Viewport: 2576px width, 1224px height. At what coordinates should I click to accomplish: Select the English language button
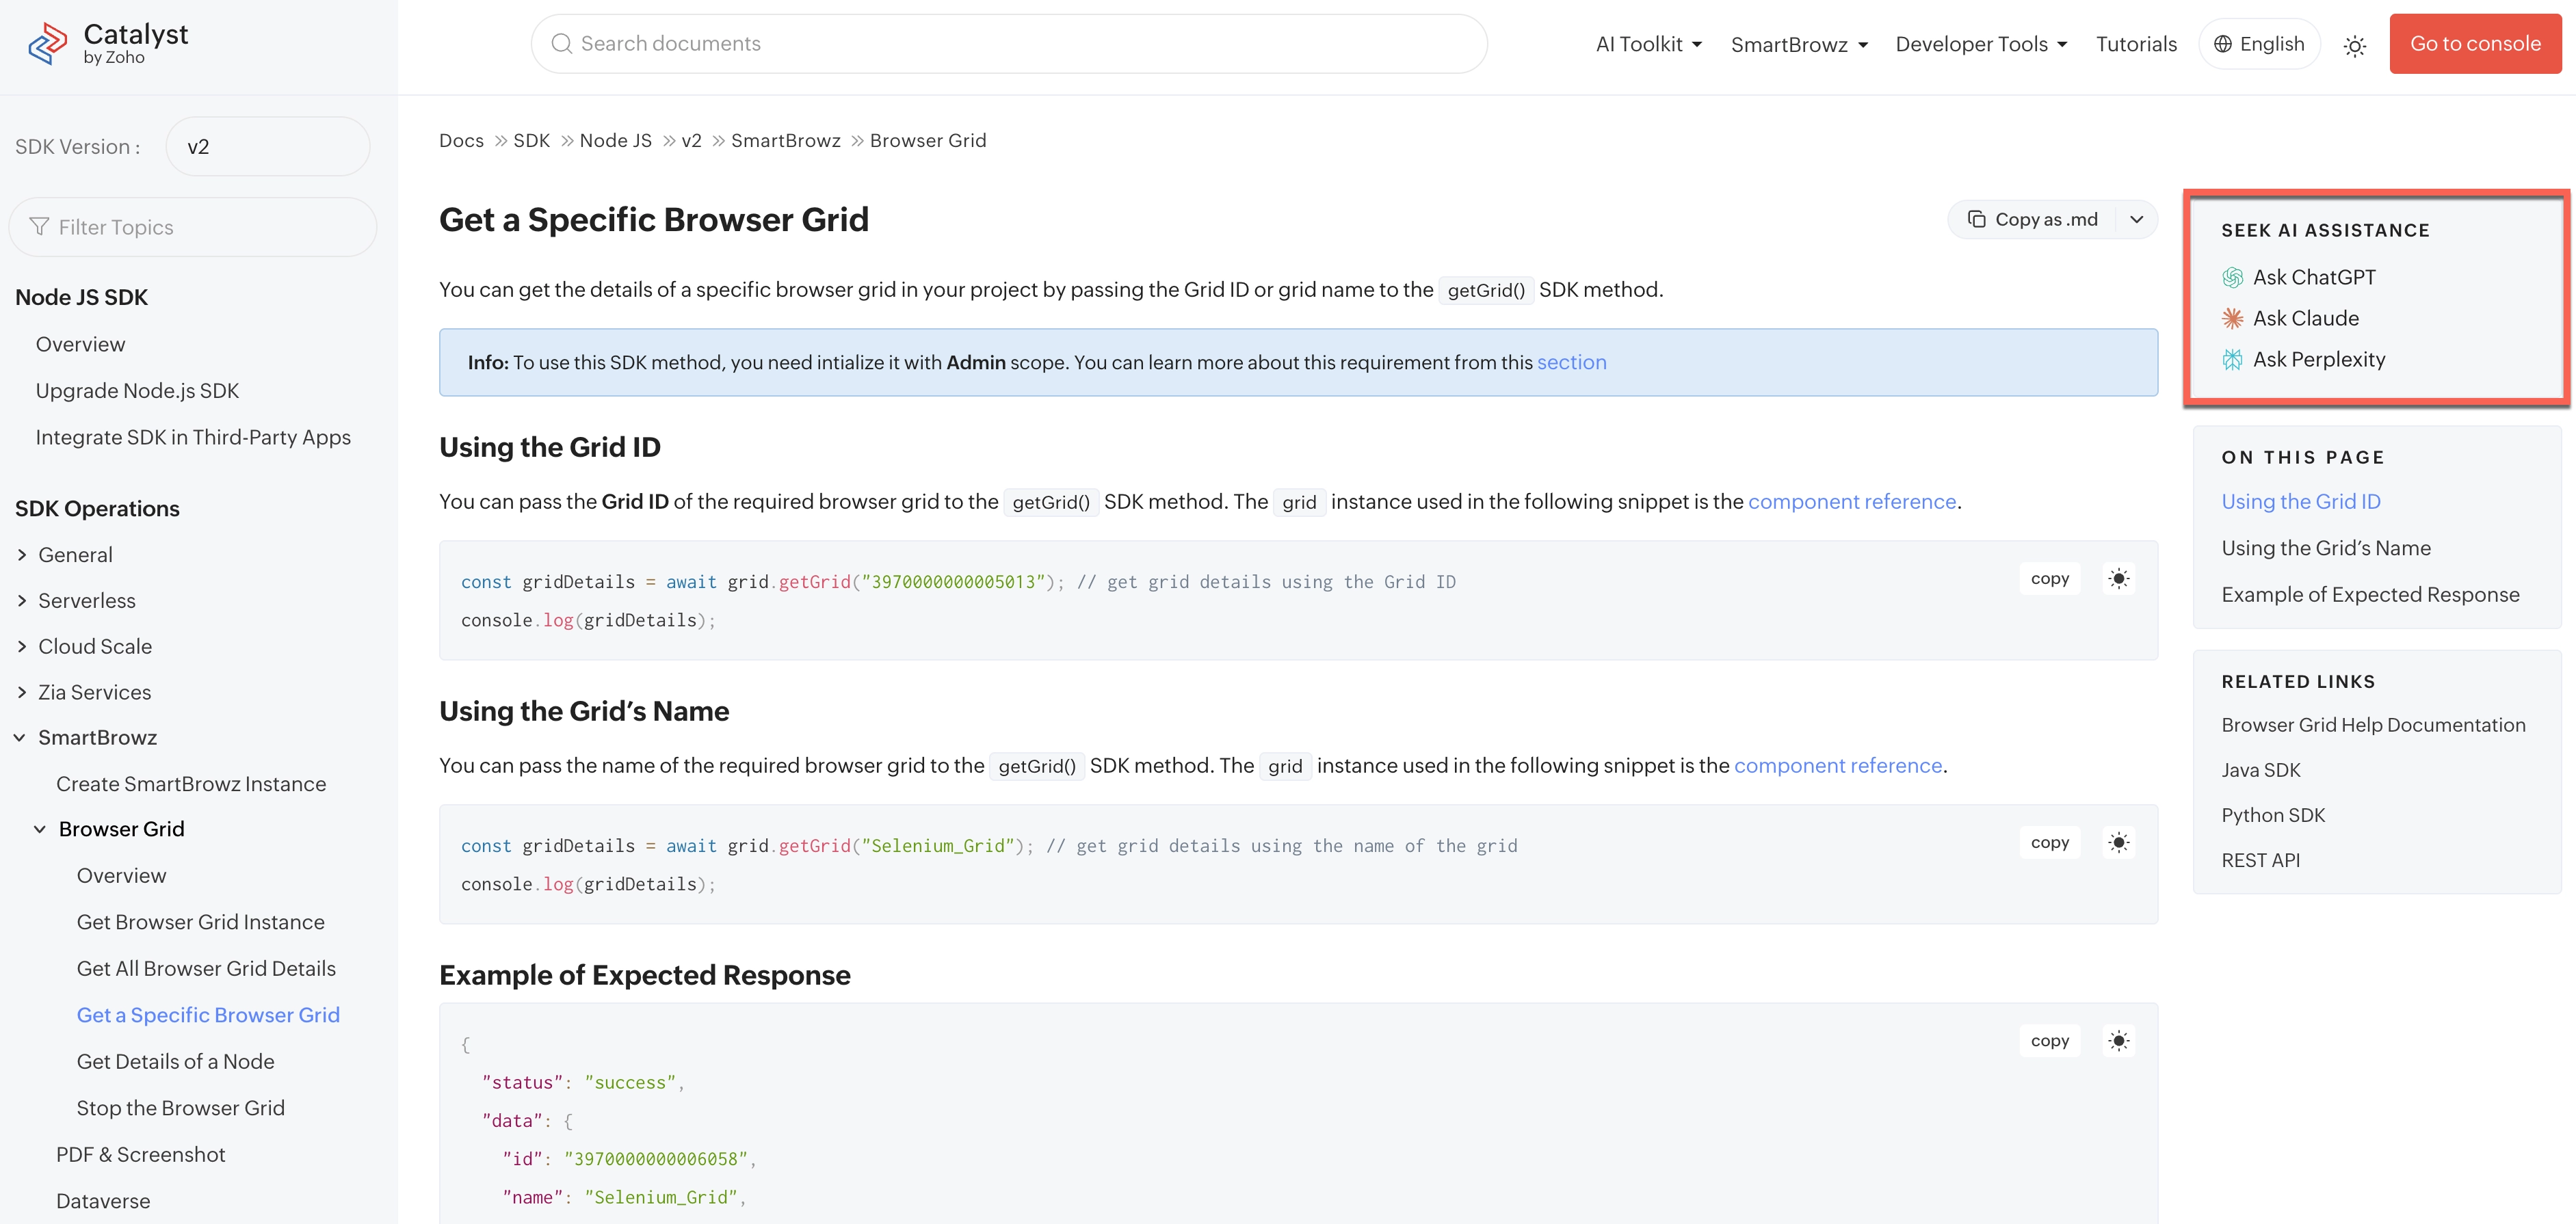[2259, 44]
